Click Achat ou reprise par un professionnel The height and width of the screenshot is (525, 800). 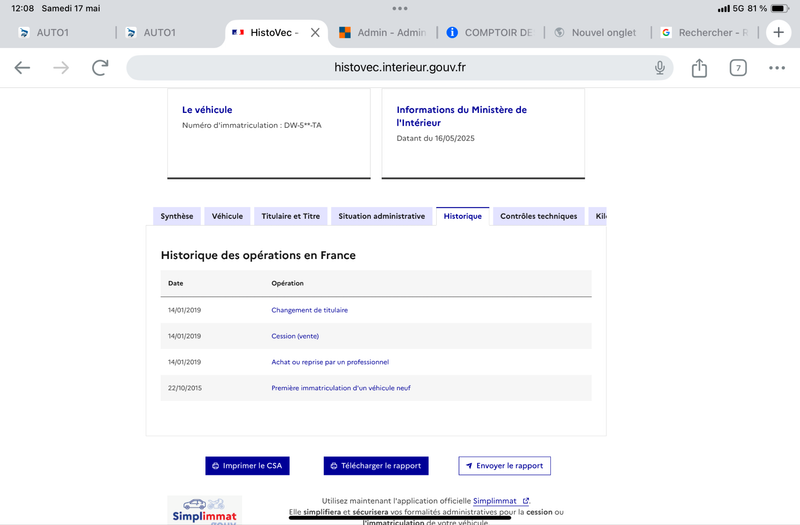tap(330, 362)
